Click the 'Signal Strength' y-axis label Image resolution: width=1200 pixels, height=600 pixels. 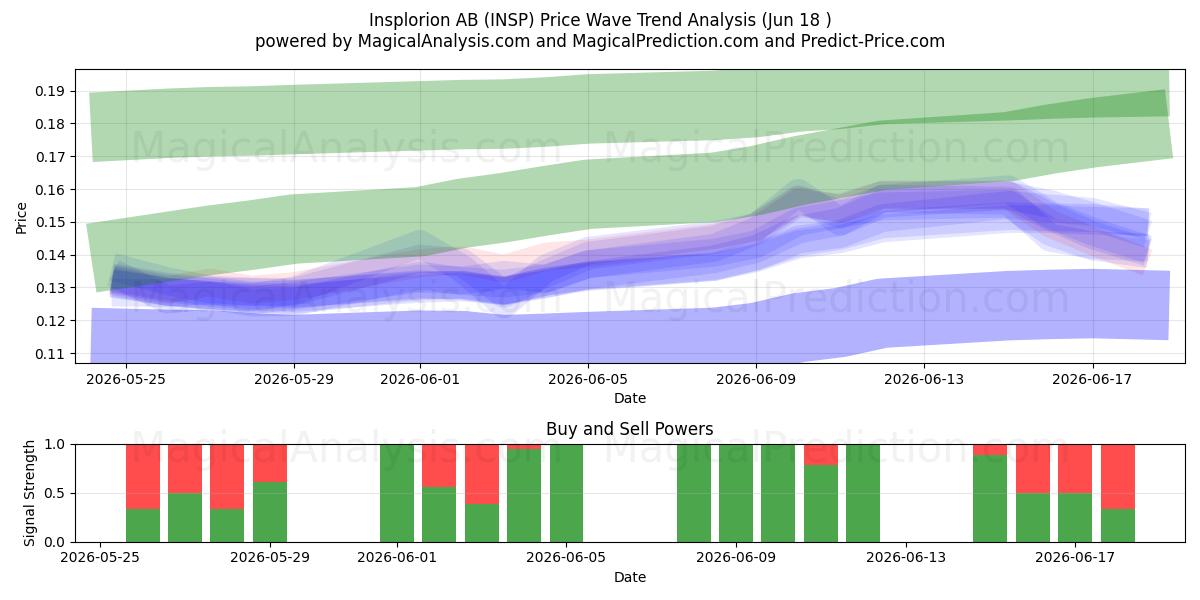tap(29, 493)
